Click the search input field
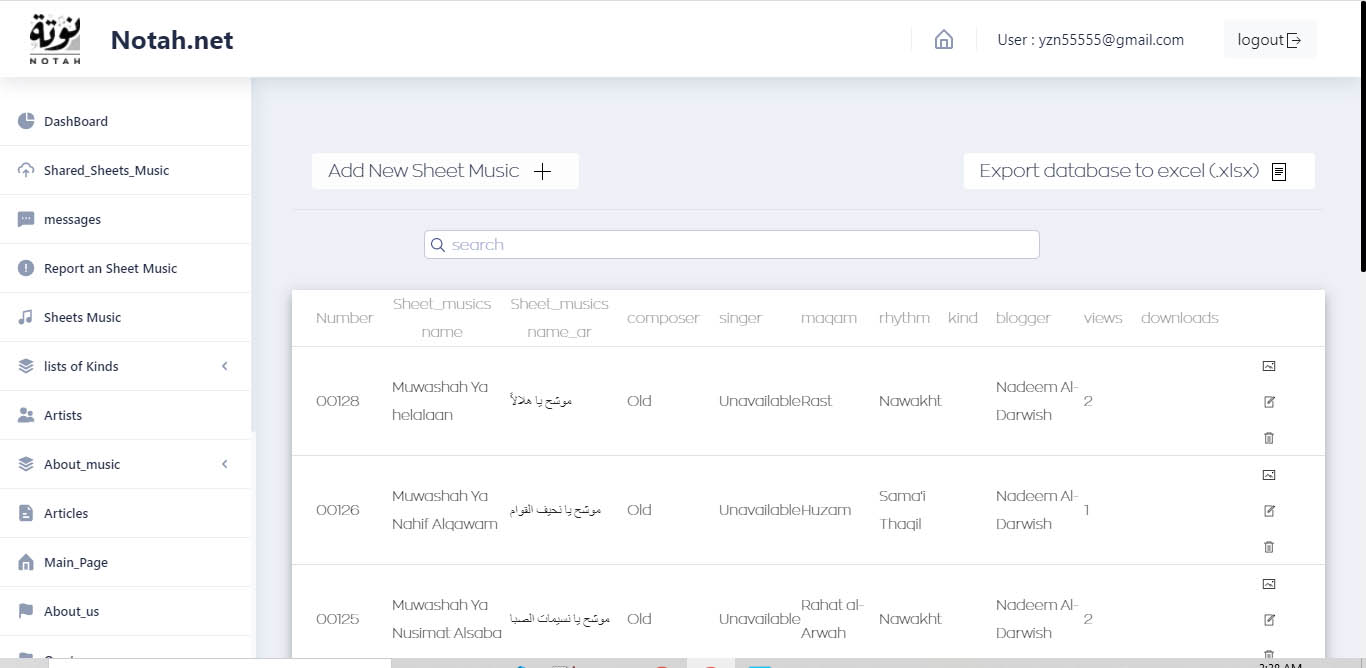The width and height of the screenshot is (1366, 668). coord(740,245)
